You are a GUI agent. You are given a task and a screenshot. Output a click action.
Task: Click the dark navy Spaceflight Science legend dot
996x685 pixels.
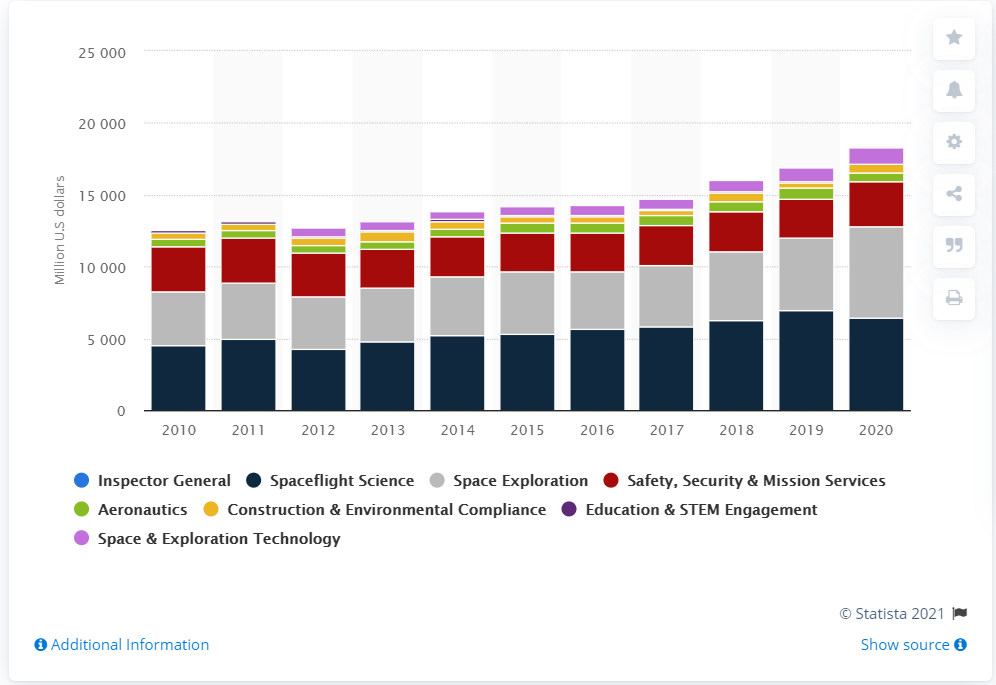pos(253,480)
